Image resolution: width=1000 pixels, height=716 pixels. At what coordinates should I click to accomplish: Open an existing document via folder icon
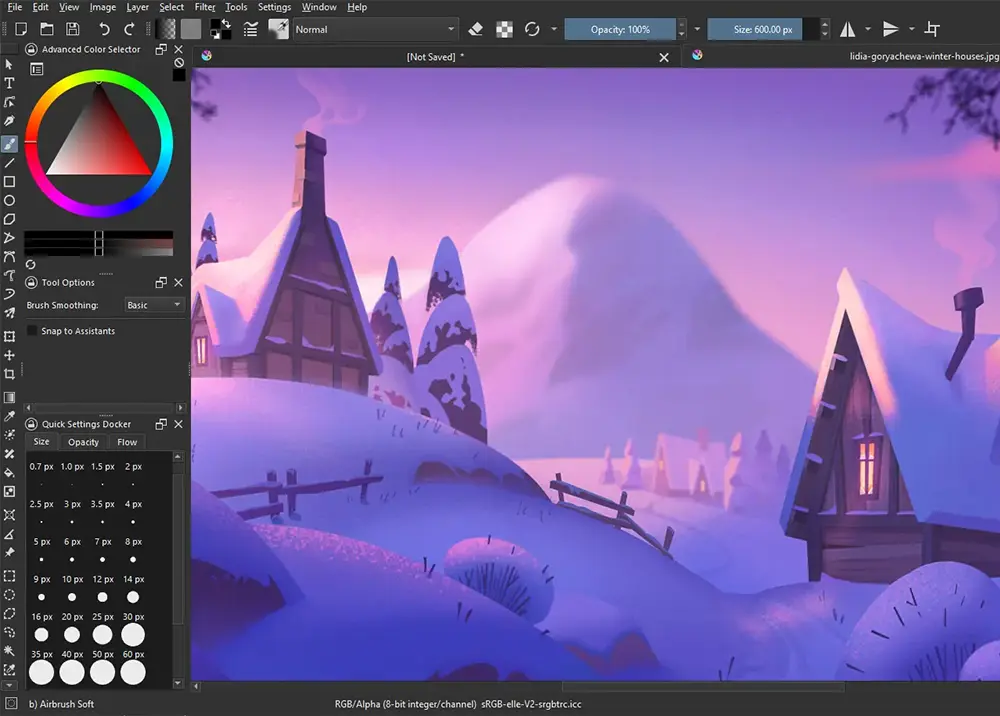pos(47,29)
